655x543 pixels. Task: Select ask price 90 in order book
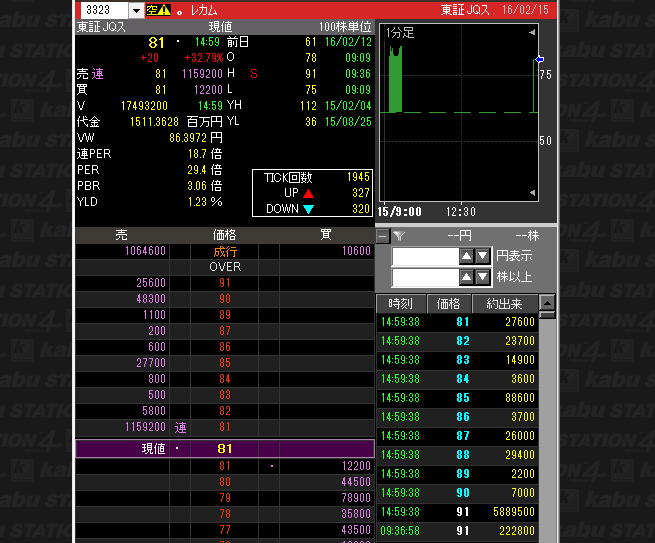click(225, 299)
